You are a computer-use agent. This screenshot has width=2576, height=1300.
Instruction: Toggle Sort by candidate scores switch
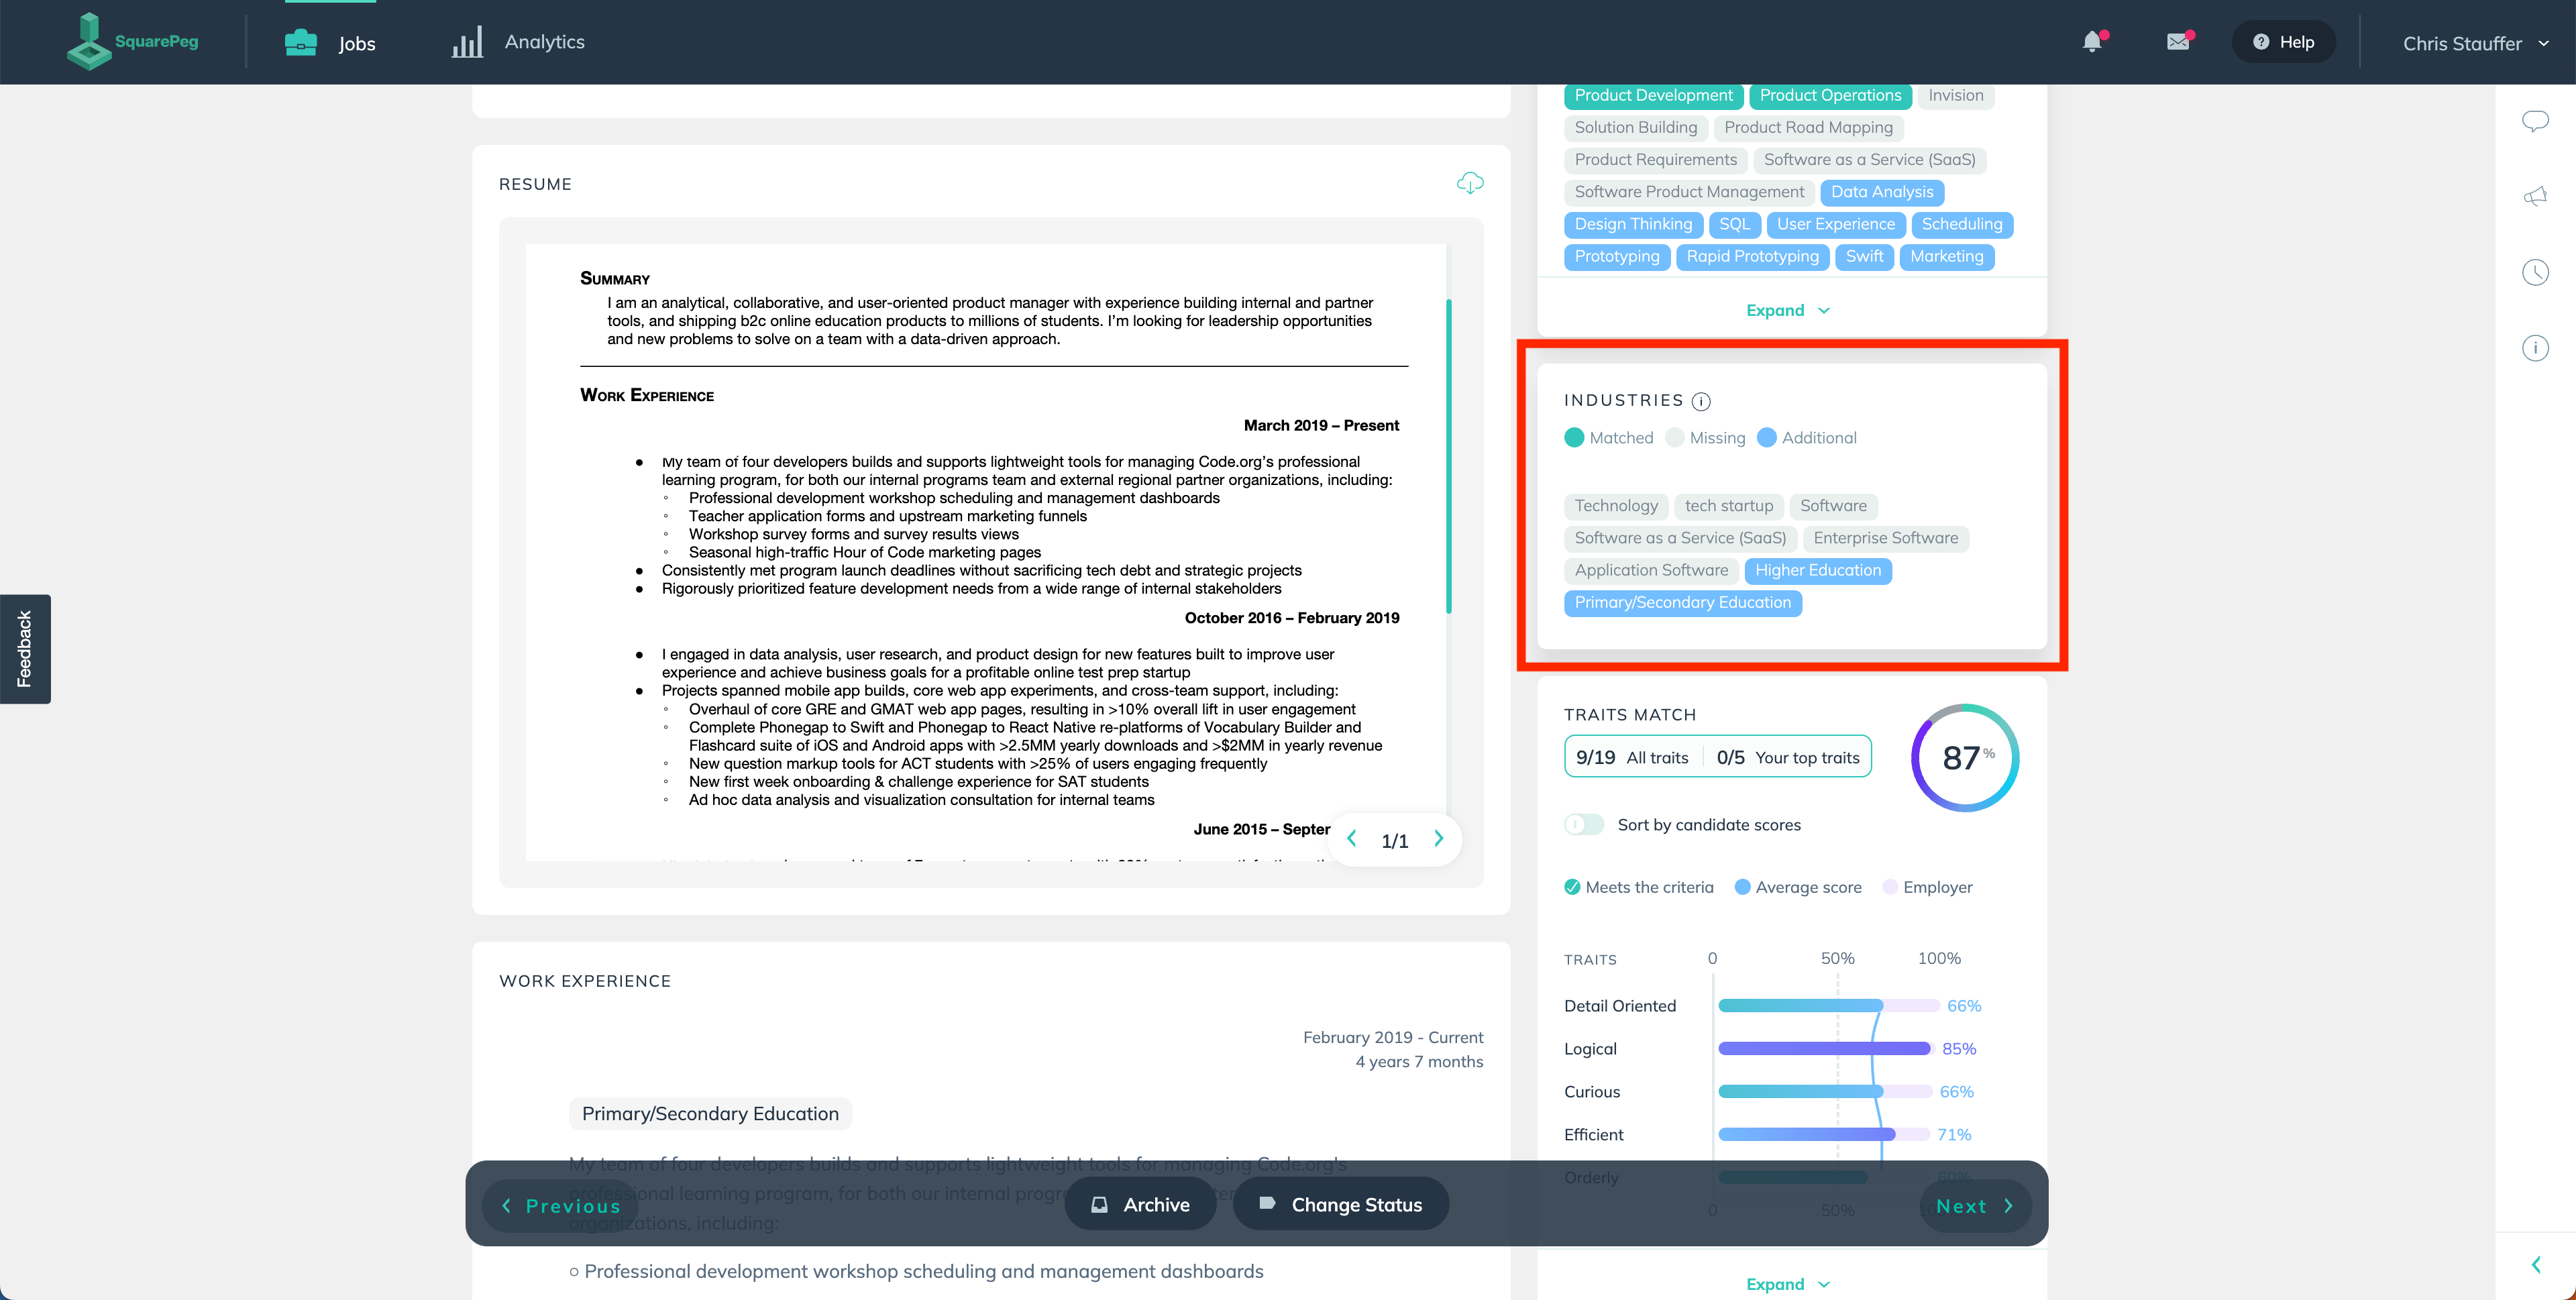[1584, 825]
